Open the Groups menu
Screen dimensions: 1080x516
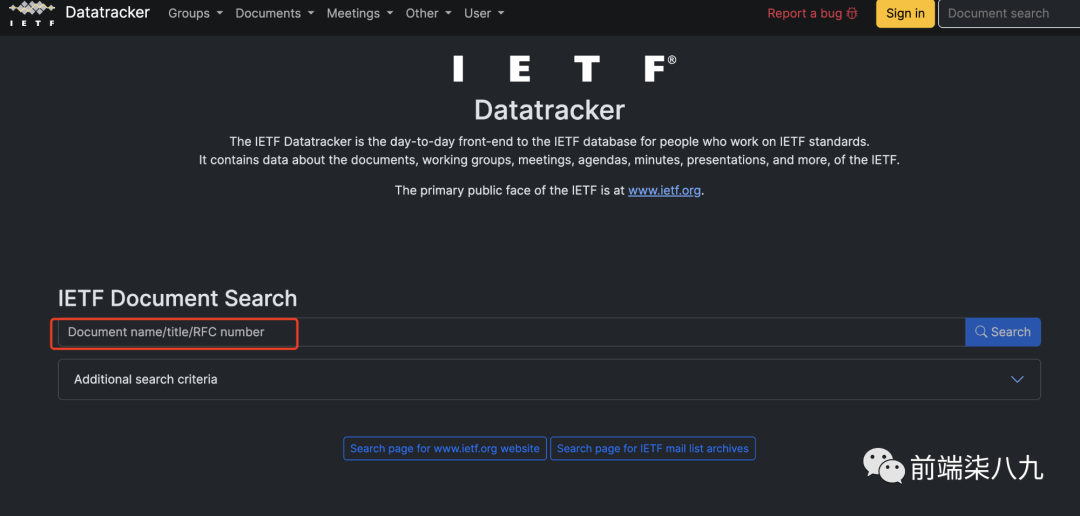pos(196,13)
